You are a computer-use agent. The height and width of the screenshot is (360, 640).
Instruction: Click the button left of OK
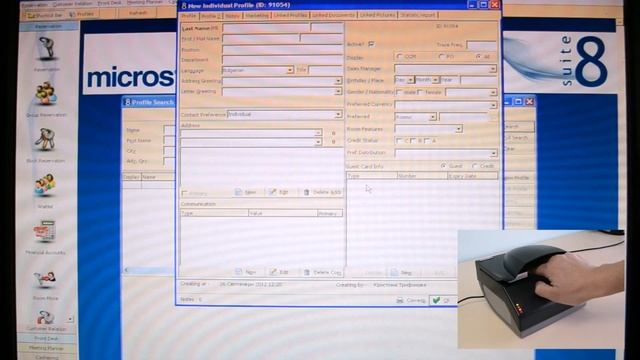coord(411,300)
